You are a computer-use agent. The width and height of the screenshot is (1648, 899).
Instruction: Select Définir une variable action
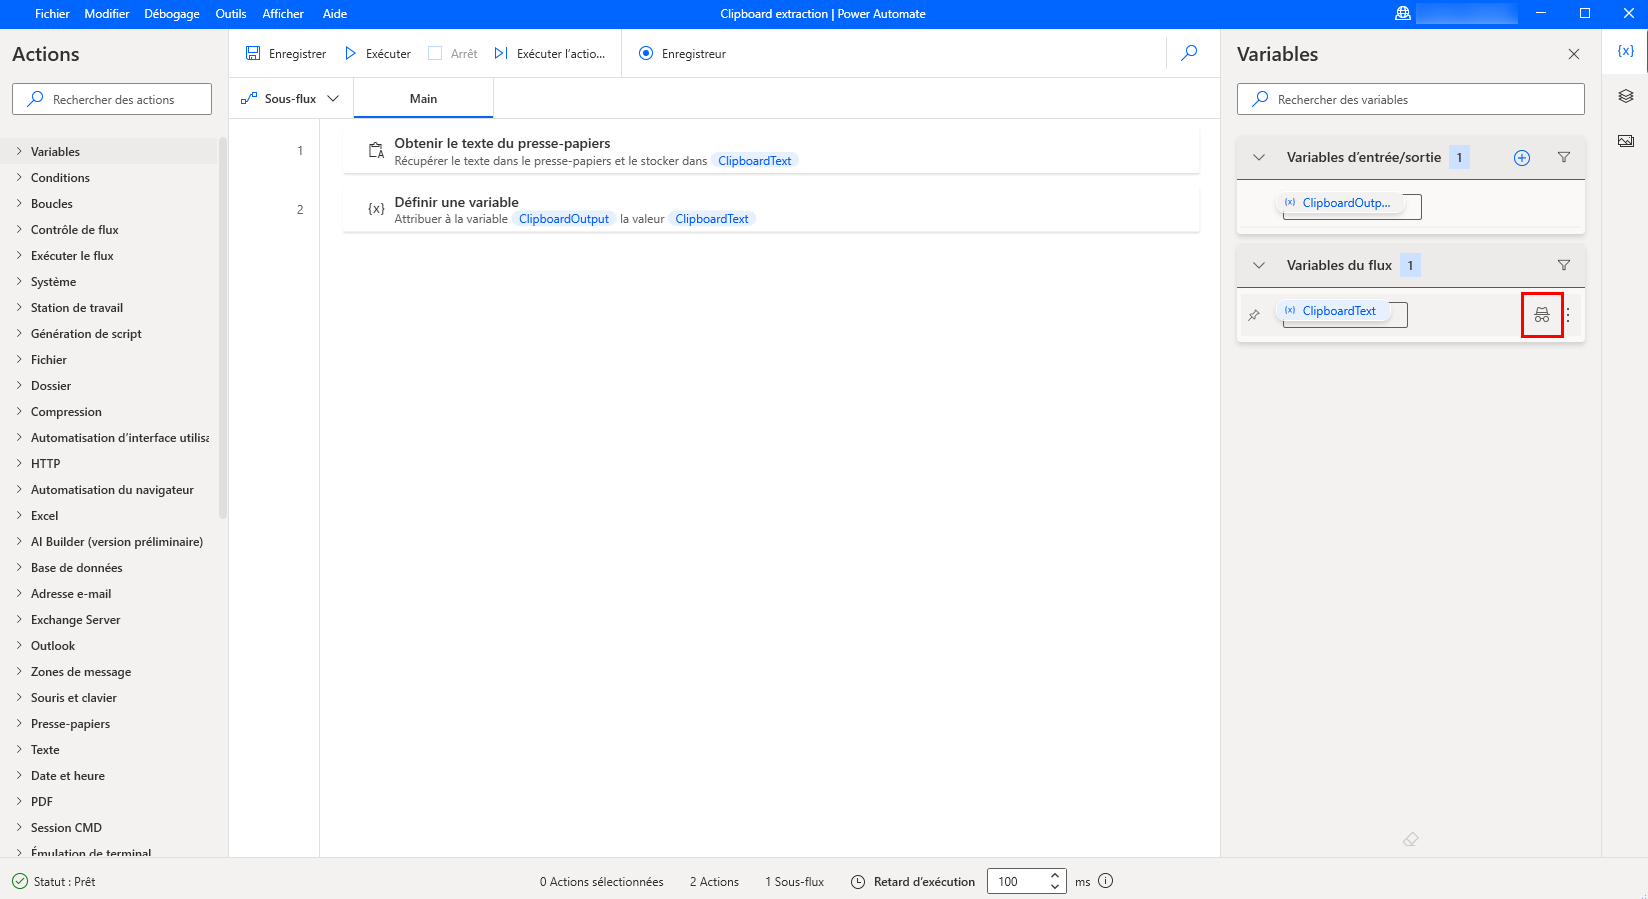click(771, 209)
